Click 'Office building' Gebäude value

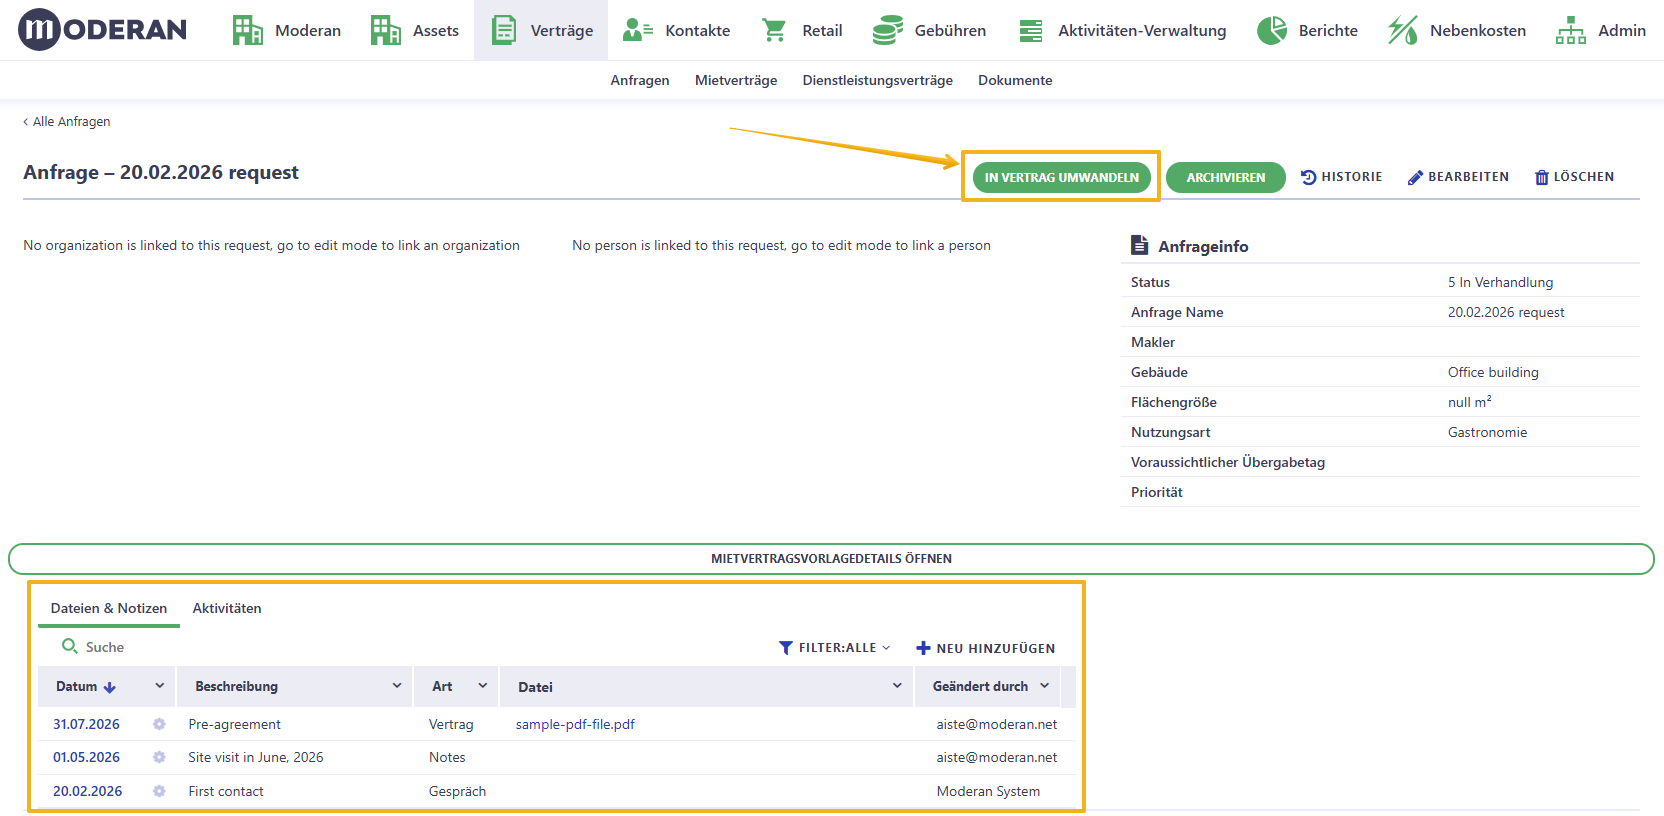click(x=1493, y=372)
